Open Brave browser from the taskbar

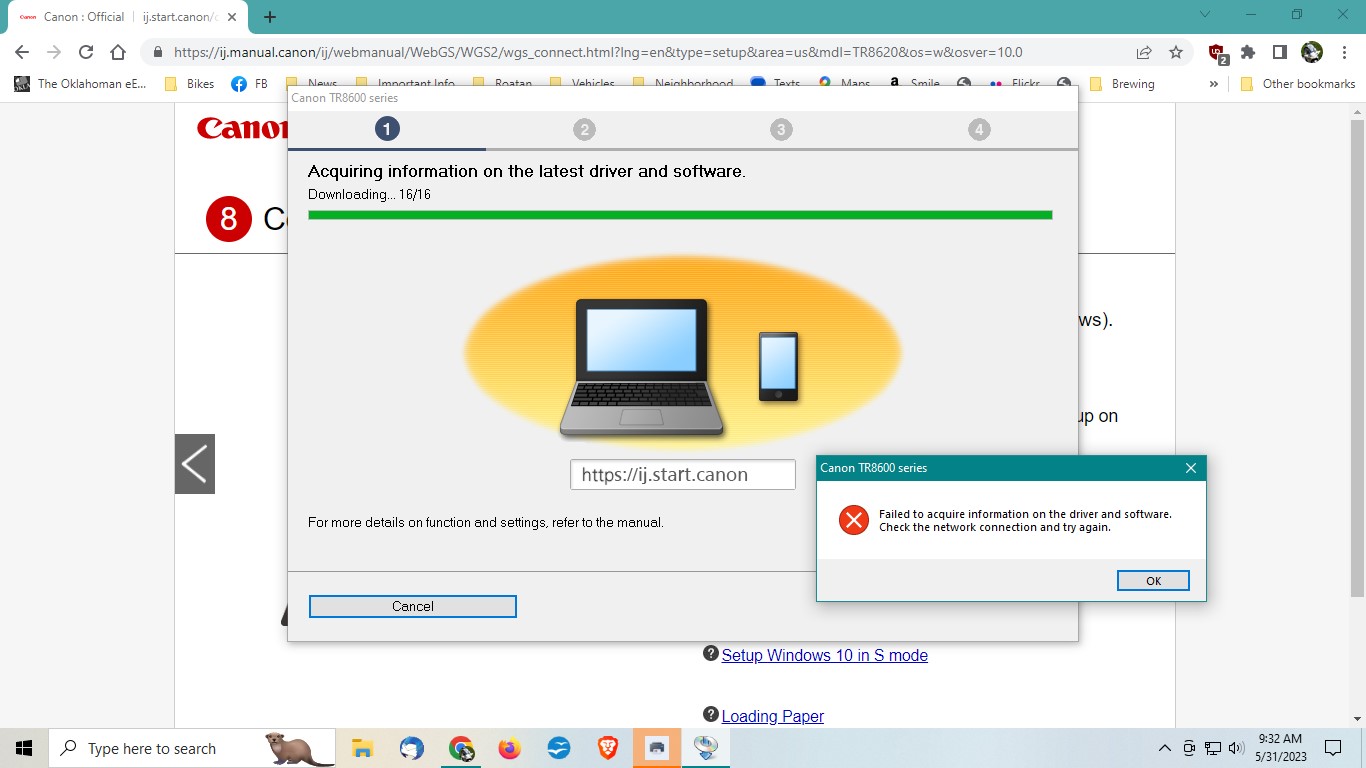[608, 748]
